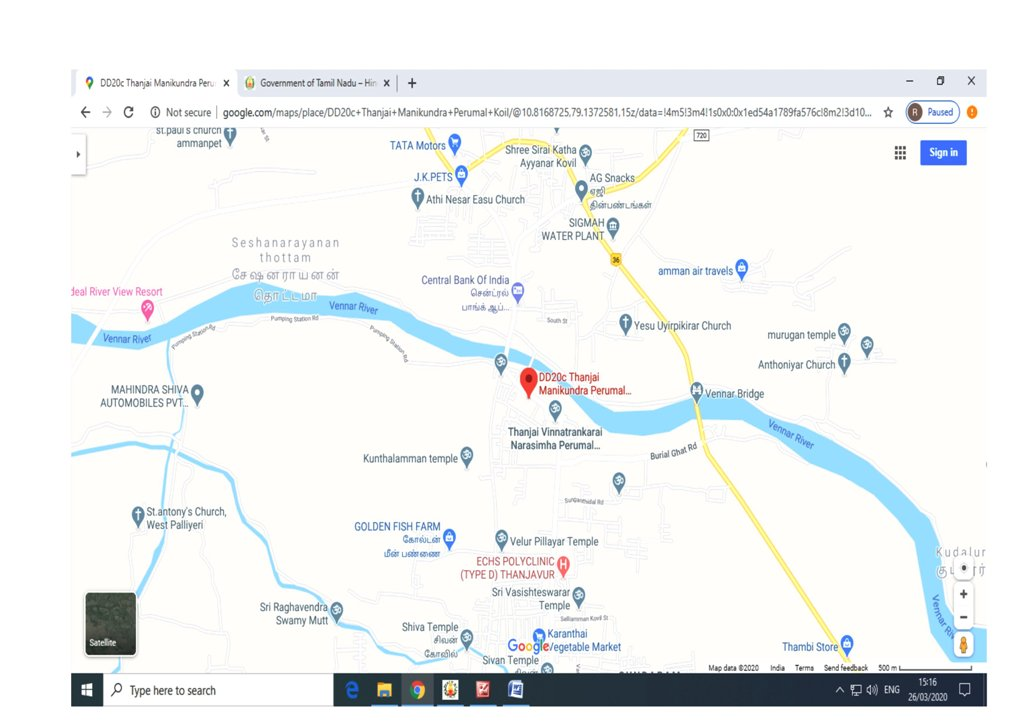Expand the collapsed side panel arrow
Screen dimensions: 1024x724
point(78,154)
